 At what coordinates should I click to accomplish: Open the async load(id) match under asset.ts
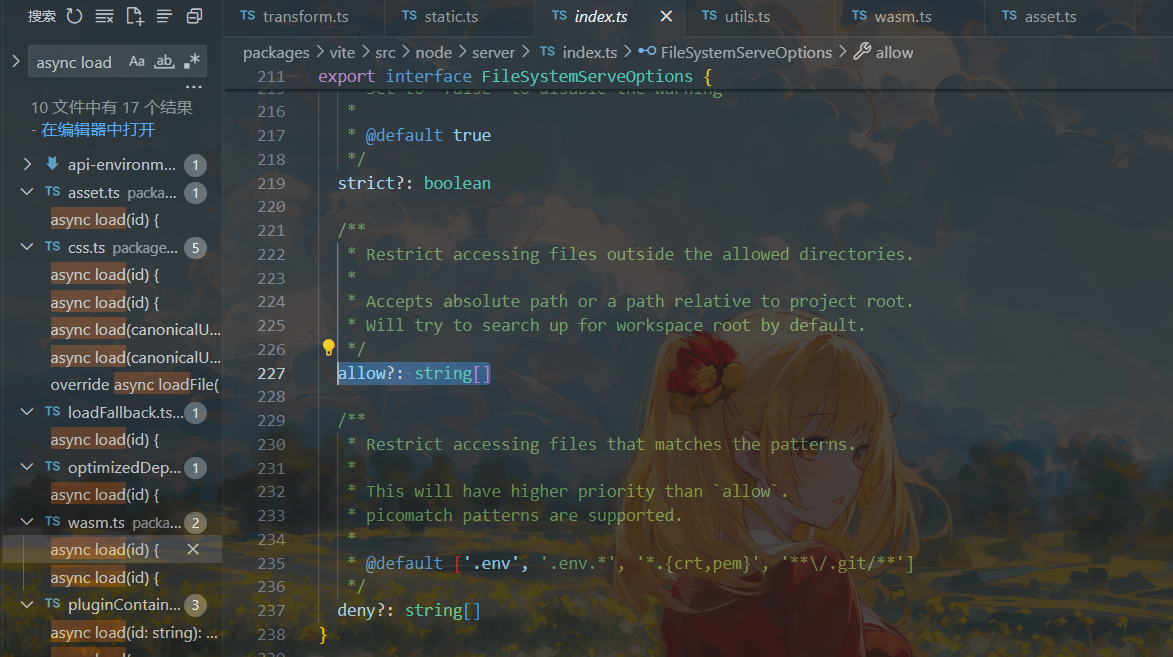(105, 220)
